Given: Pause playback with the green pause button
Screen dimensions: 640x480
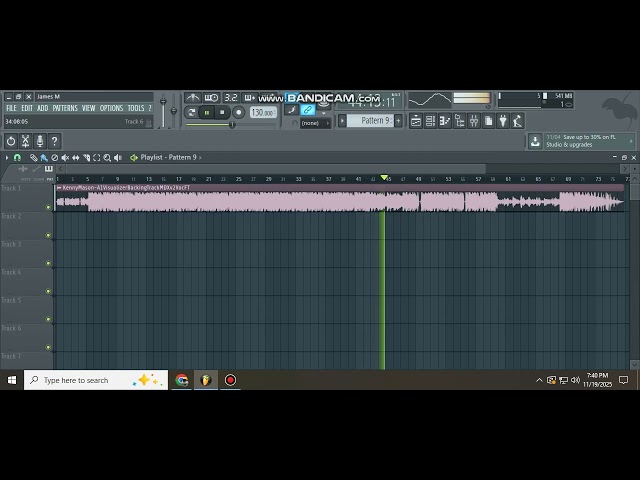Looking at the screenshot, I should (x=207, y=112).
